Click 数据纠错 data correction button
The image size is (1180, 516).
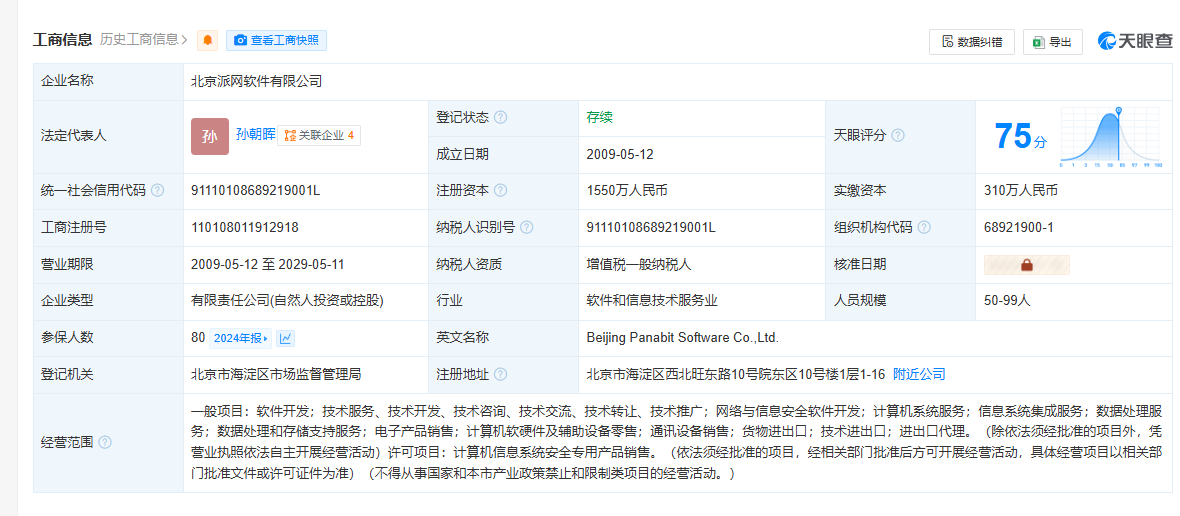[x=972, y=42]
